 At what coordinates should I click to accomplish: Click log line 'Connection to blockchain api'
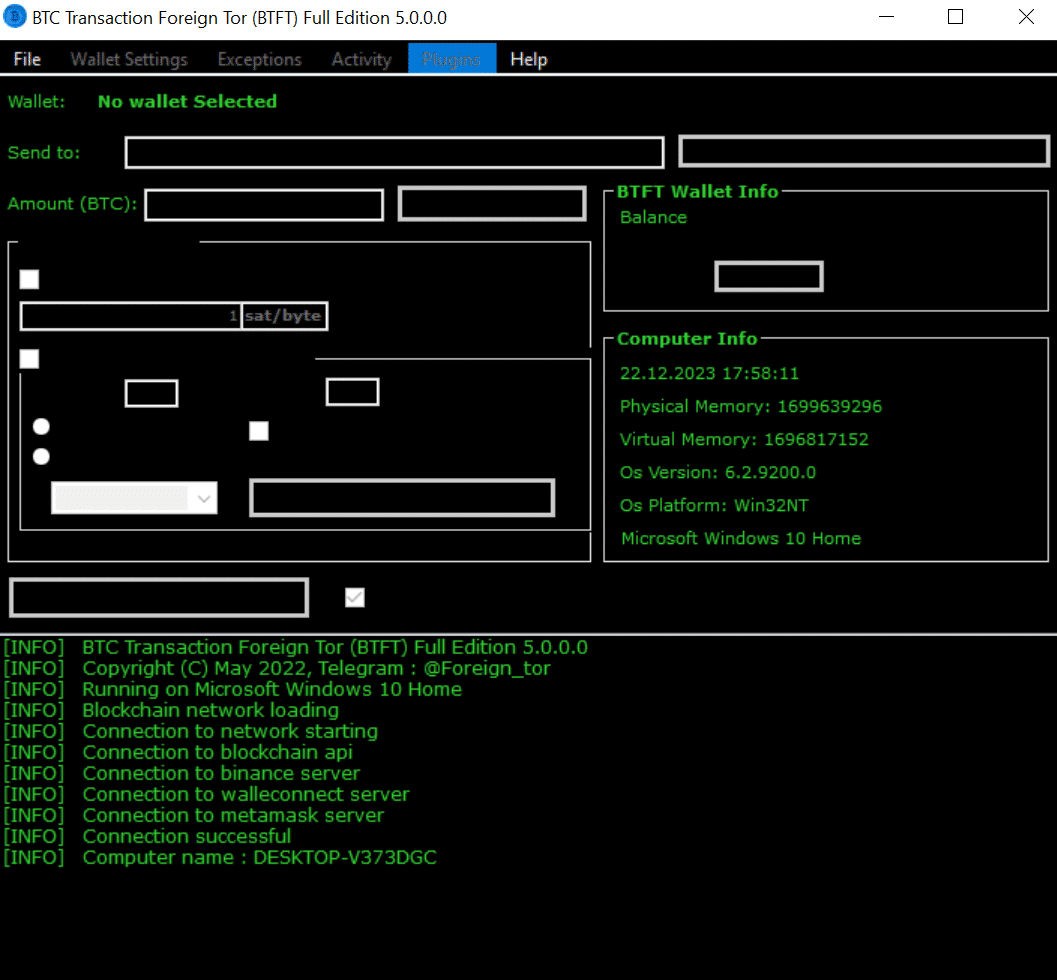217,752
